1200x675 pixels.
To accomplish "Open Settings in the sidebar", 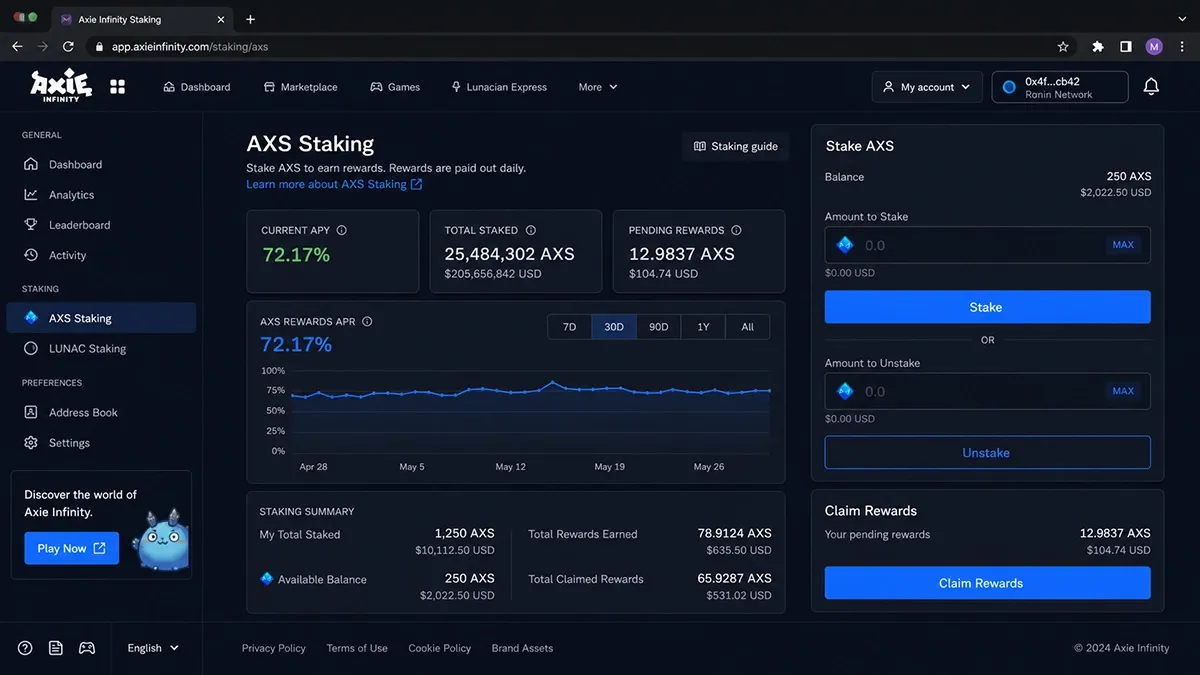I will click(x=101, y=442).
